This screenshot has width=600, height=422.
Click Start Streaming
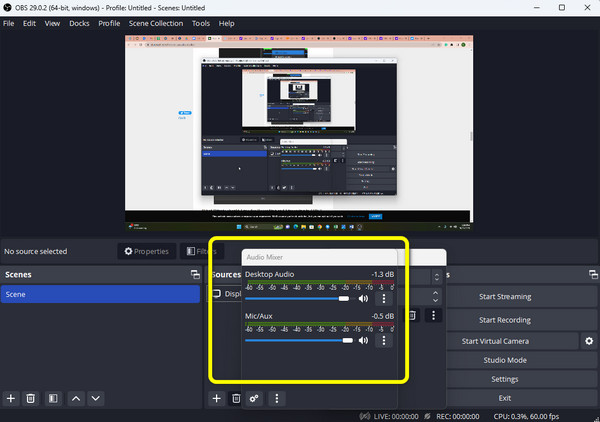coord(505,297)
